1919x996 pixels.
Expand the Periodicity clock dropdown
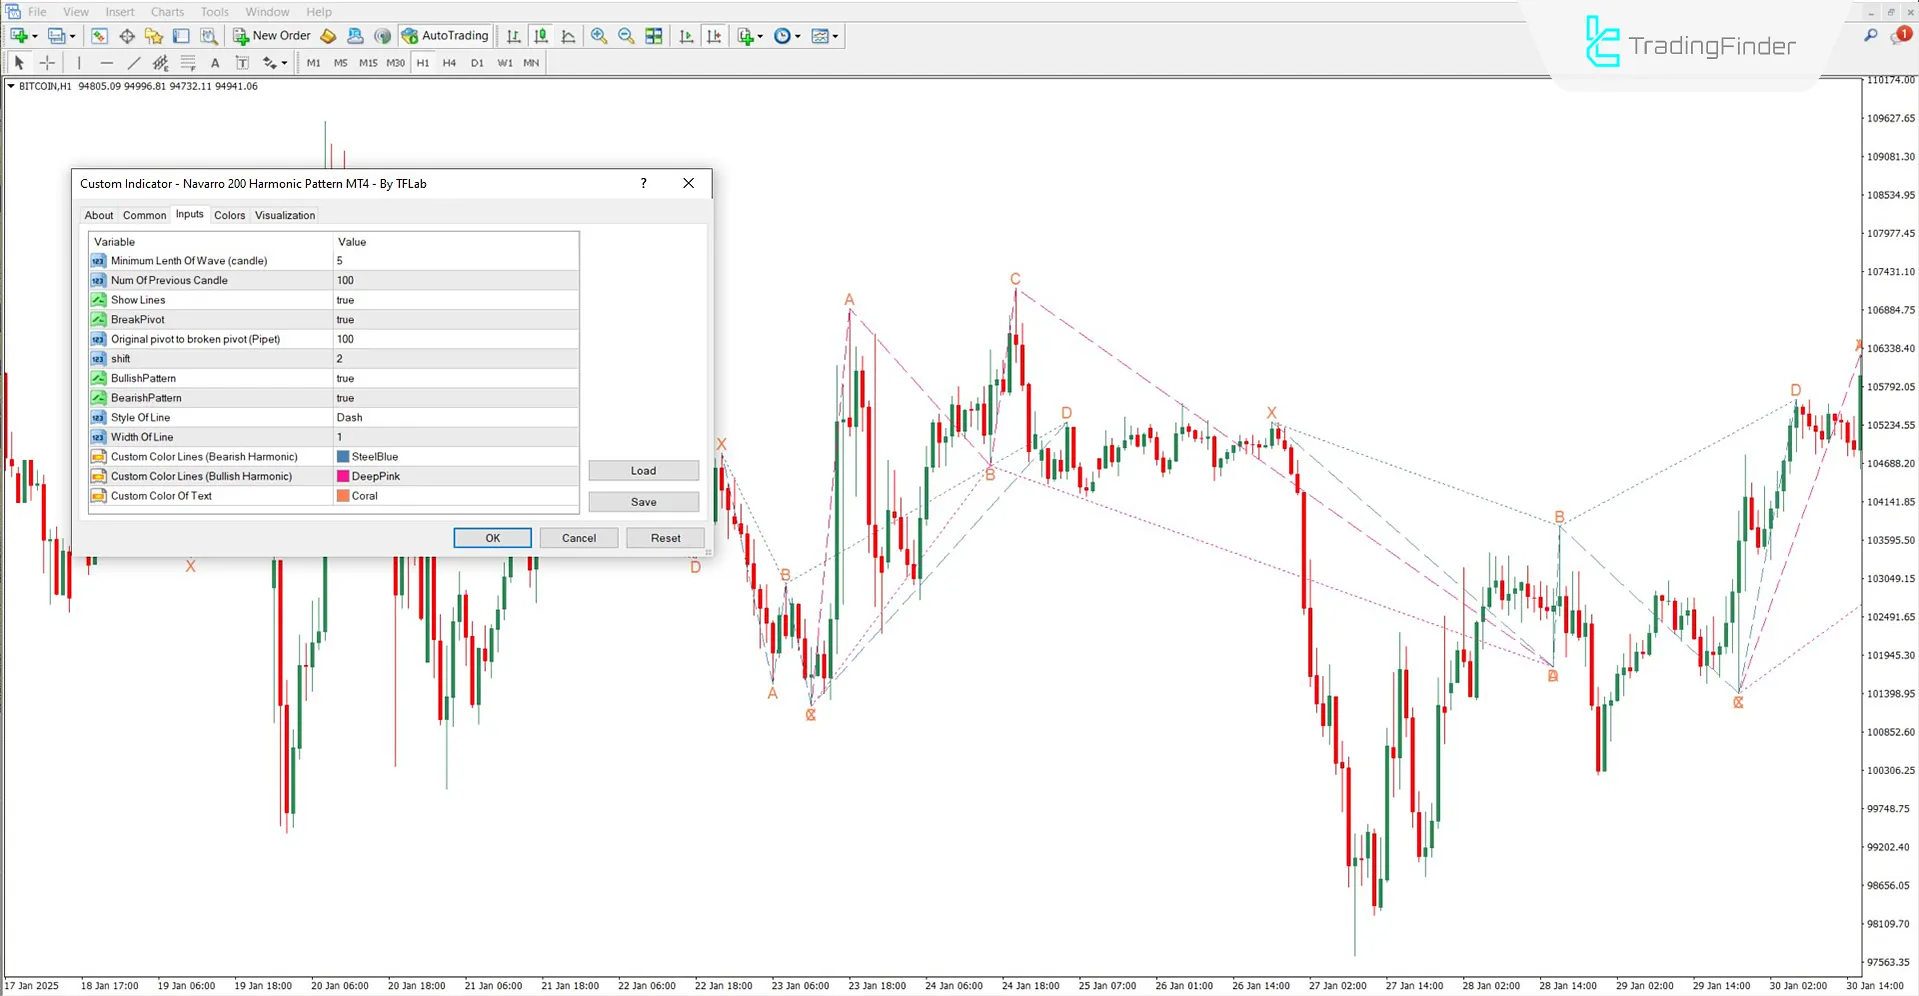[798, 37]
